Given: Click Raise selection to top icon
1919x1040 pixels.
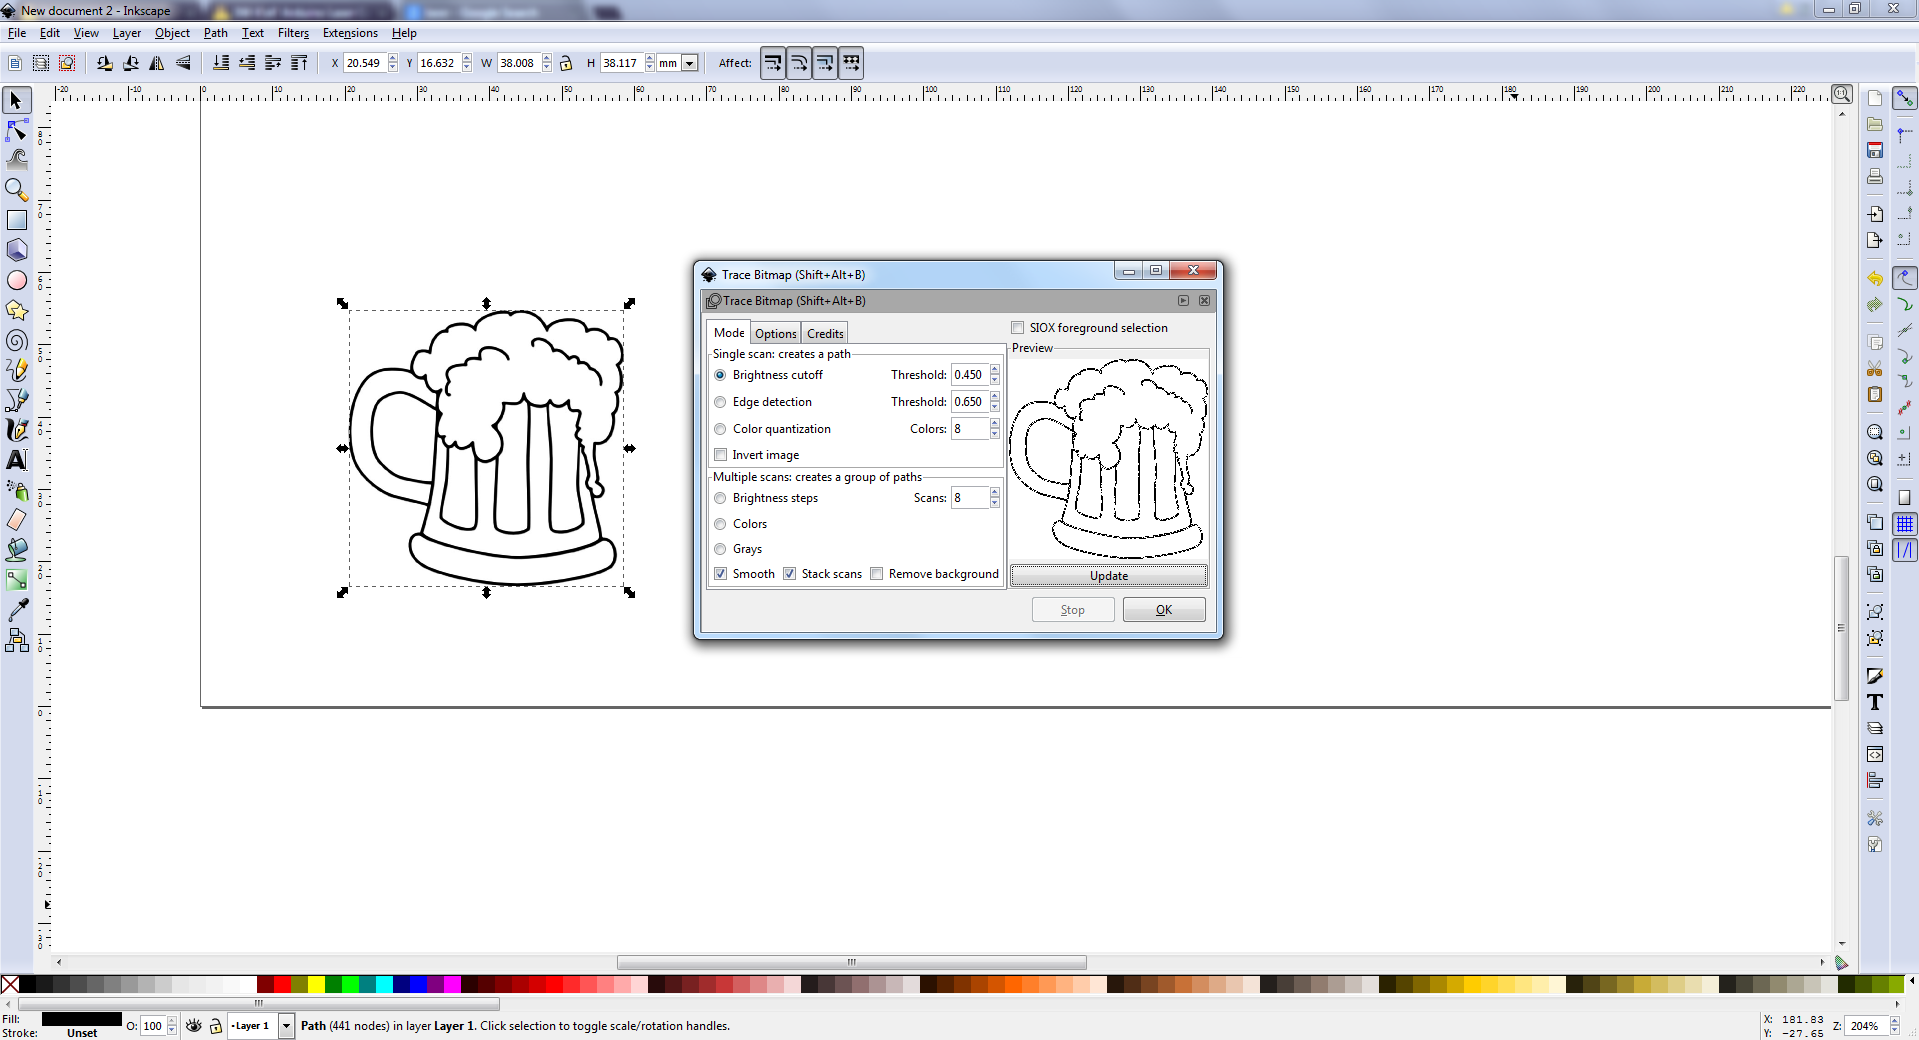Looking at the screenshot, I should (x=299, y=63).
